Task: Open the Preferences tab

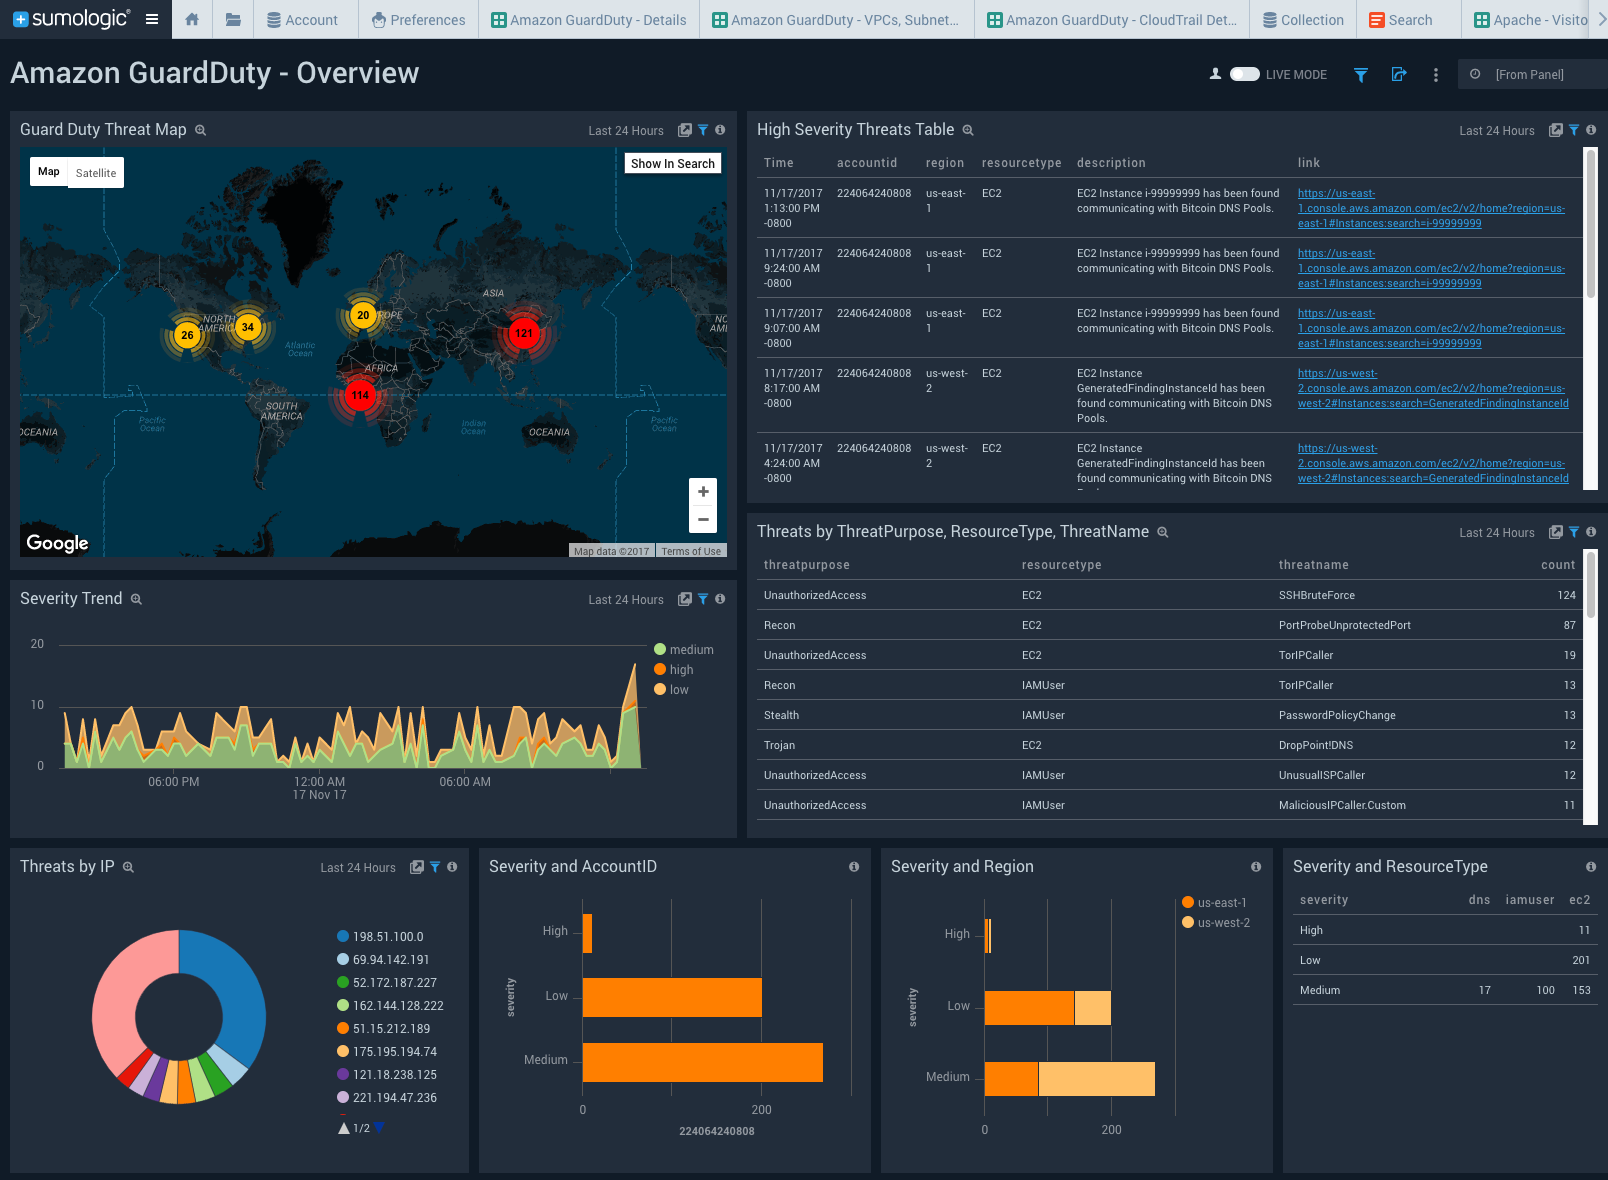Action: pyautogui.click(x=418, y=20)
